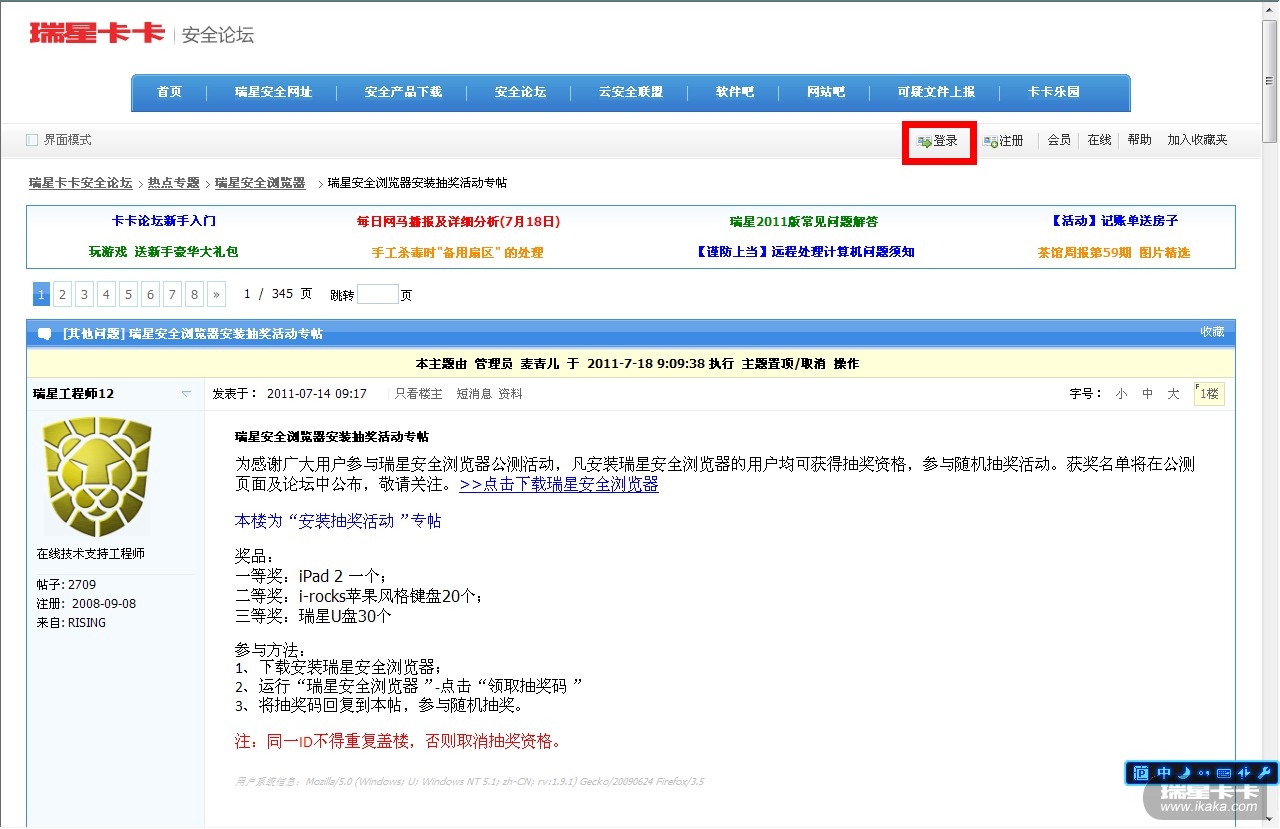This screenshot has height=829, width=1280.
Task: Open 每日网马播报及详细分析(7月18日)
Action: click(x=458, y=221)
